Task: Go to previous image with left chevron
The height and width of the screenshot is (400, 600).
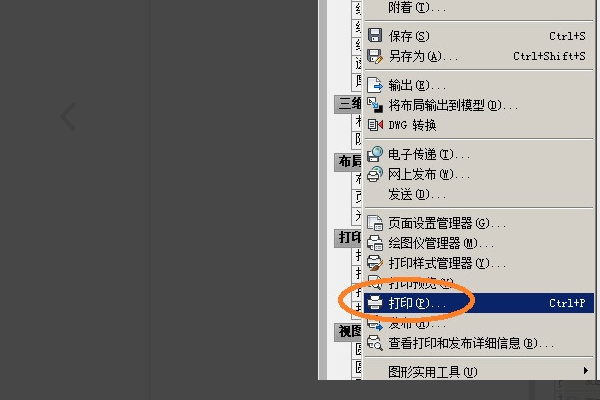Action: [x=68, y=116]
